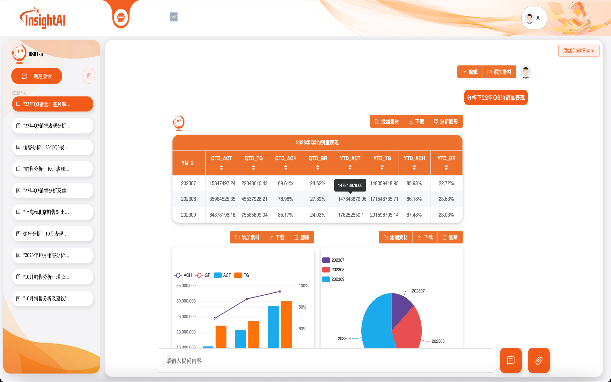The height and width of the screenshot is (382, 611).
Task: Open the last conversation in the history list
Action: pyautogui.click(x=53, y=299)
